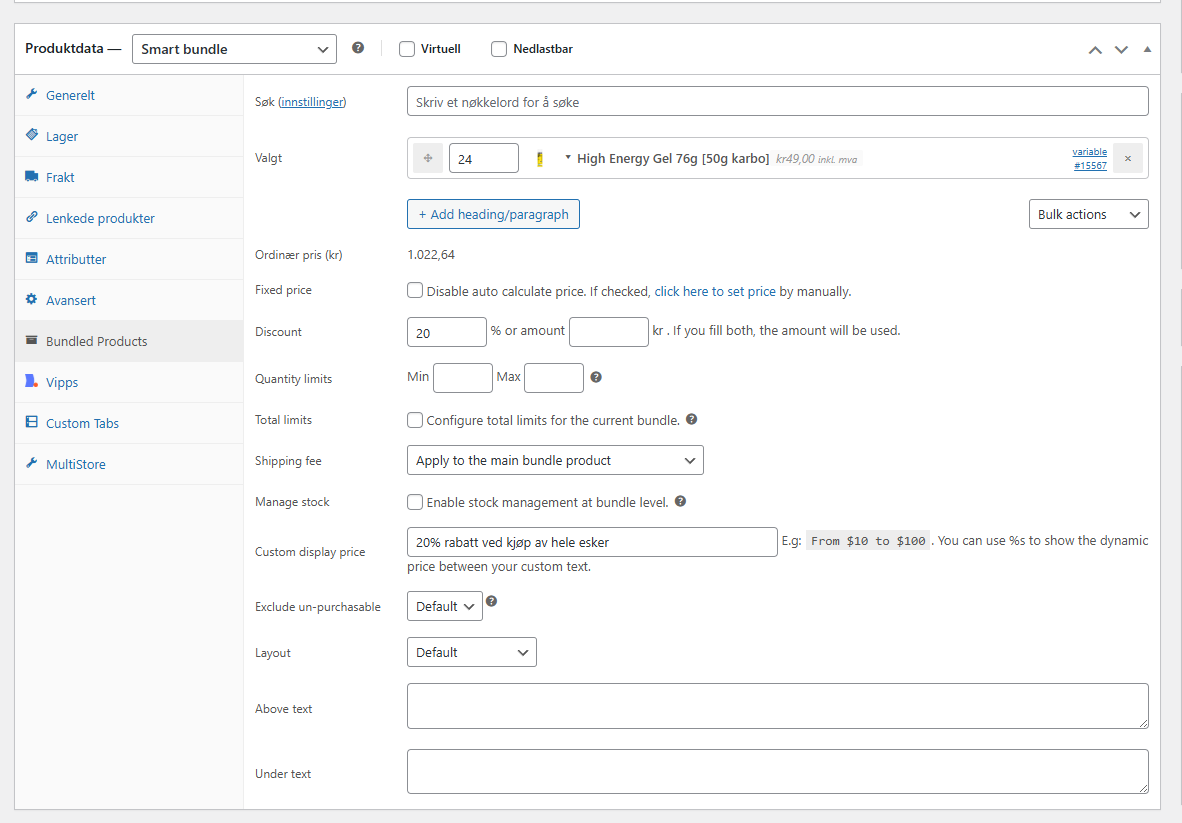Click into the keyword search field
Image resolution: width=1182 pixels, height=823 pixels.
777,101
